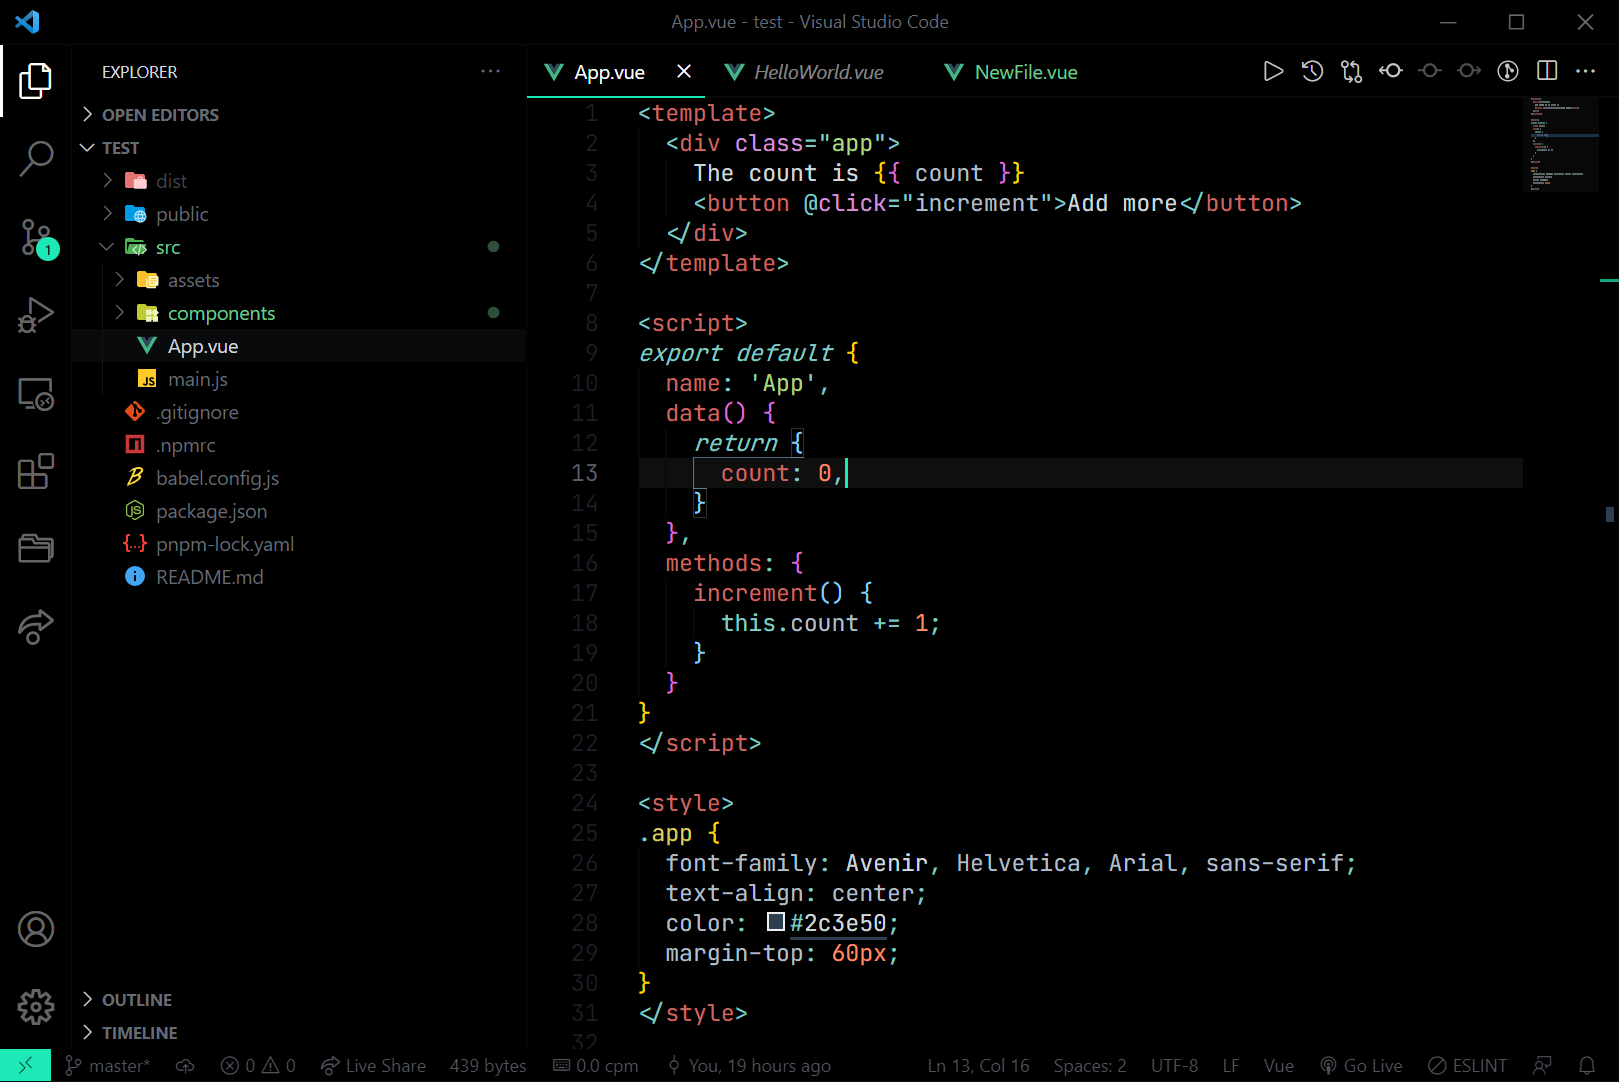Show errors and warnings count
Image resolution: width=1619 pixels, height=1082 pixels.
pos(258,1066)
